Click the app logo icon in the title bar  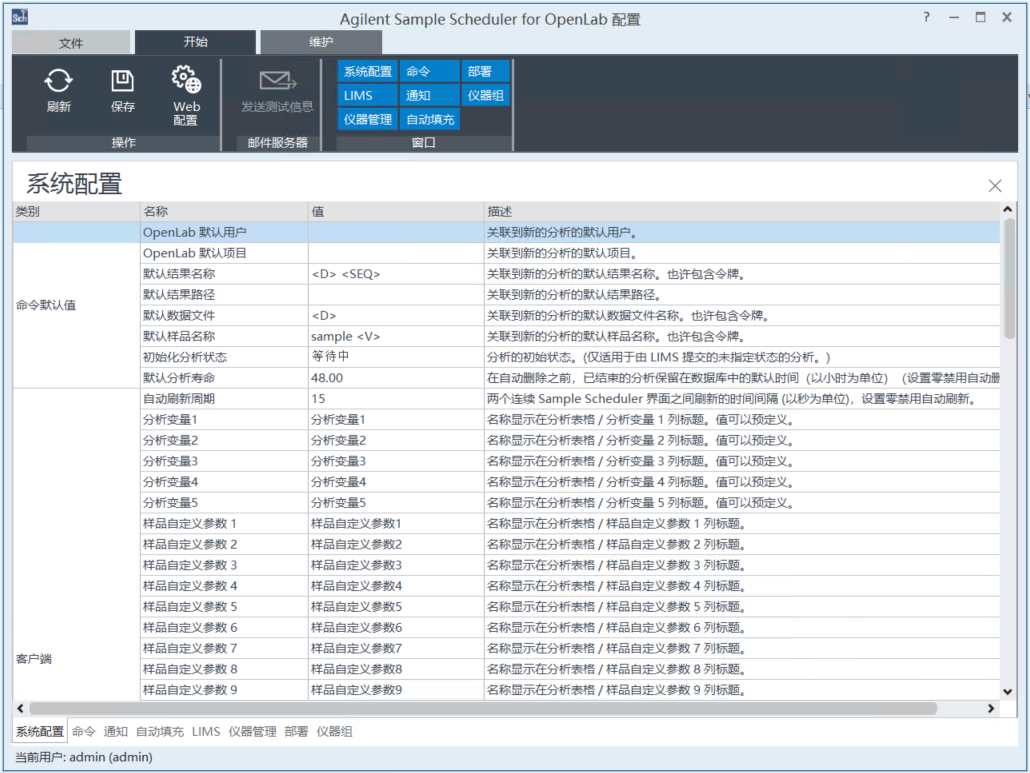coord(20,17)
